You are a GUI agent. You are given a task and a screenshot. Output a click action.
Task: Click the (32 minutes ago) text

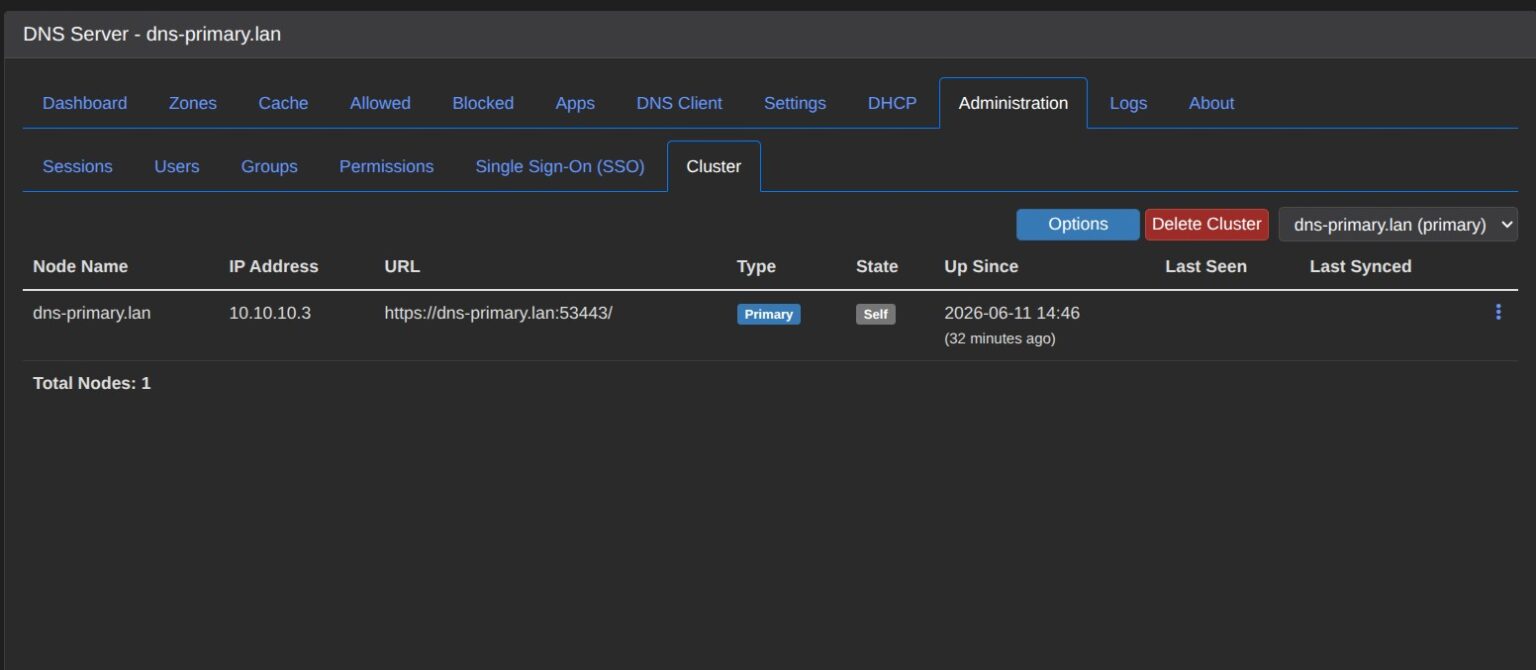tap(1000, 338)
